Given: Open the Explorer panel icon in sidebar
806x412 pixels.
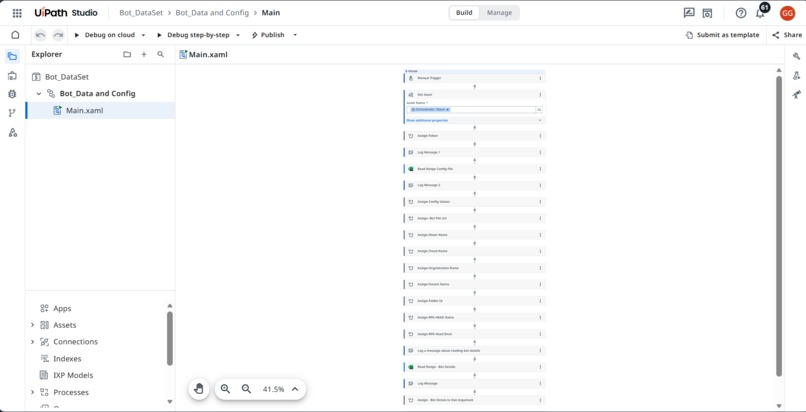Looking at the screenshot, I should (x=13, y=56).
